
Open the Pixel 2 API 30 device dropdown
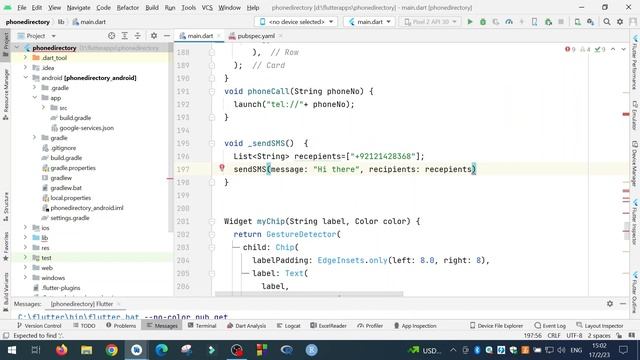(430, 22)
